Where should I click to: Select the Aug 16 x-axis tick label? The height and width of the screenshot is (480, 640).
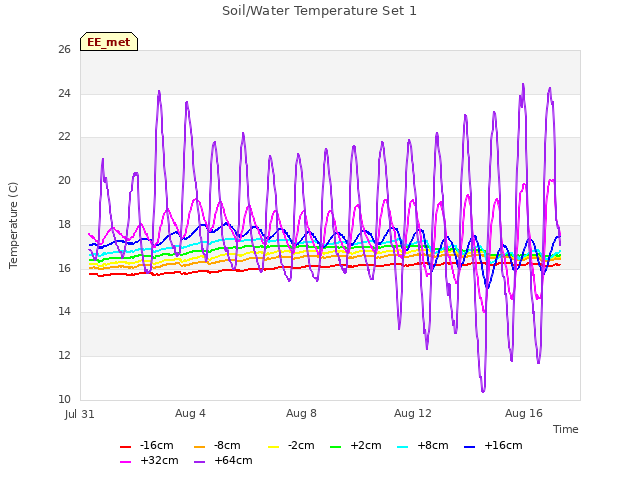[x=524, y=413]
